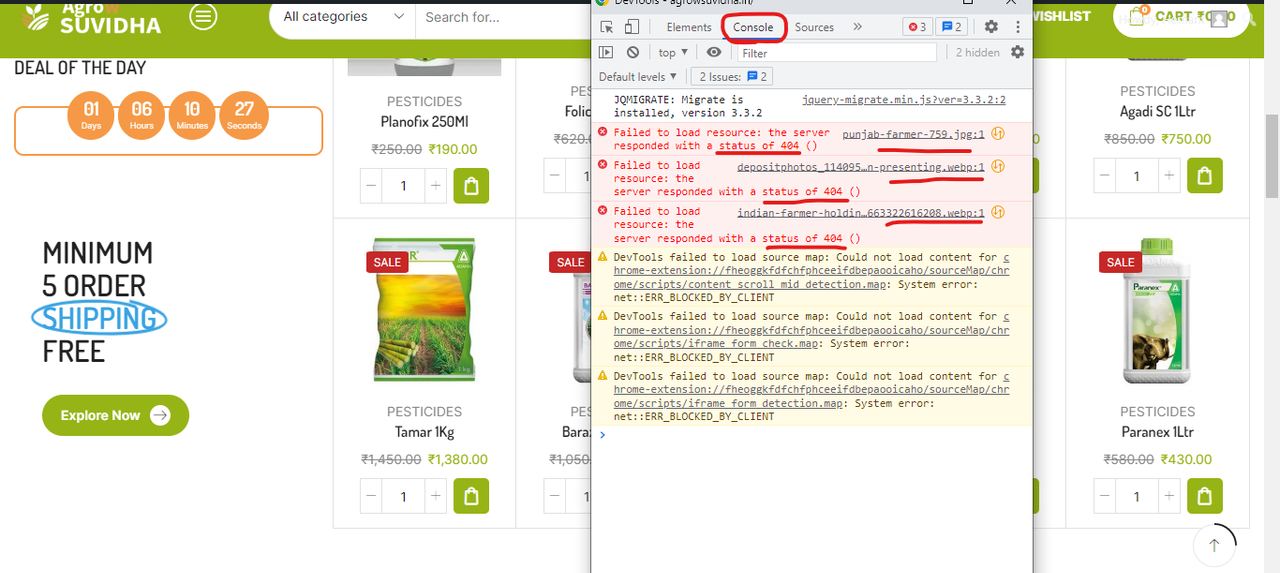The image size is (1280, 573).
Task: Clear the console with the ban icon
Action: (x=633, y=52)
